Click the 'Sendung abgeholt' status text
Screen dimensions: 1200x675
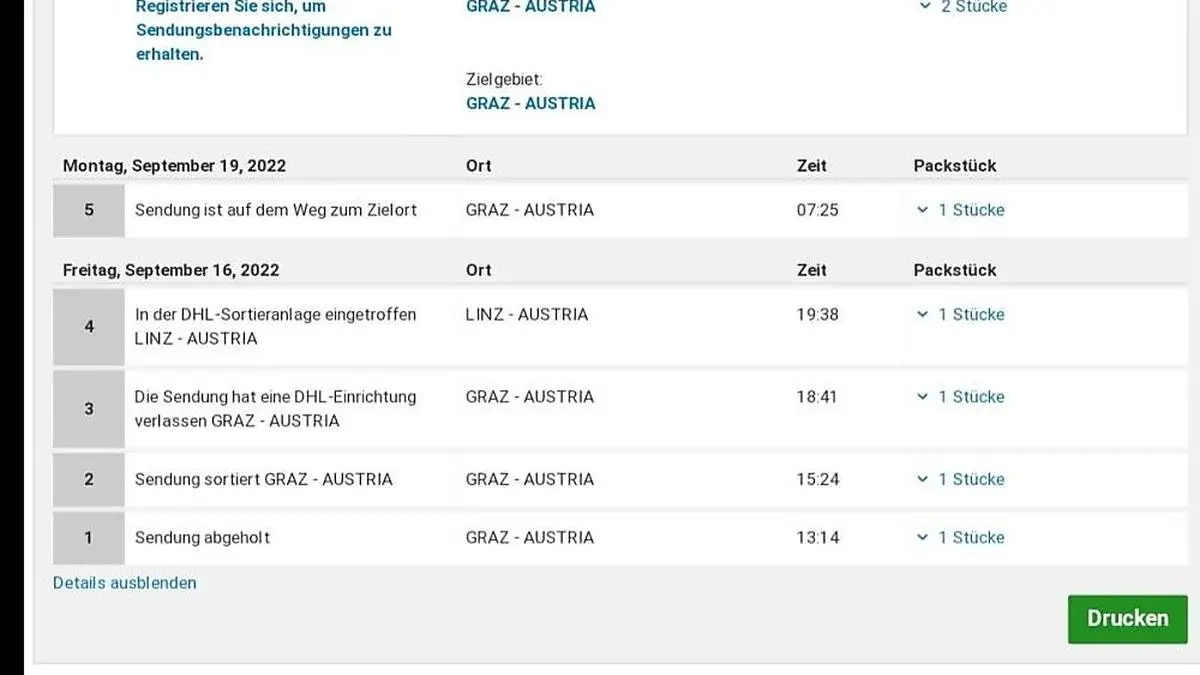(202, 537)
